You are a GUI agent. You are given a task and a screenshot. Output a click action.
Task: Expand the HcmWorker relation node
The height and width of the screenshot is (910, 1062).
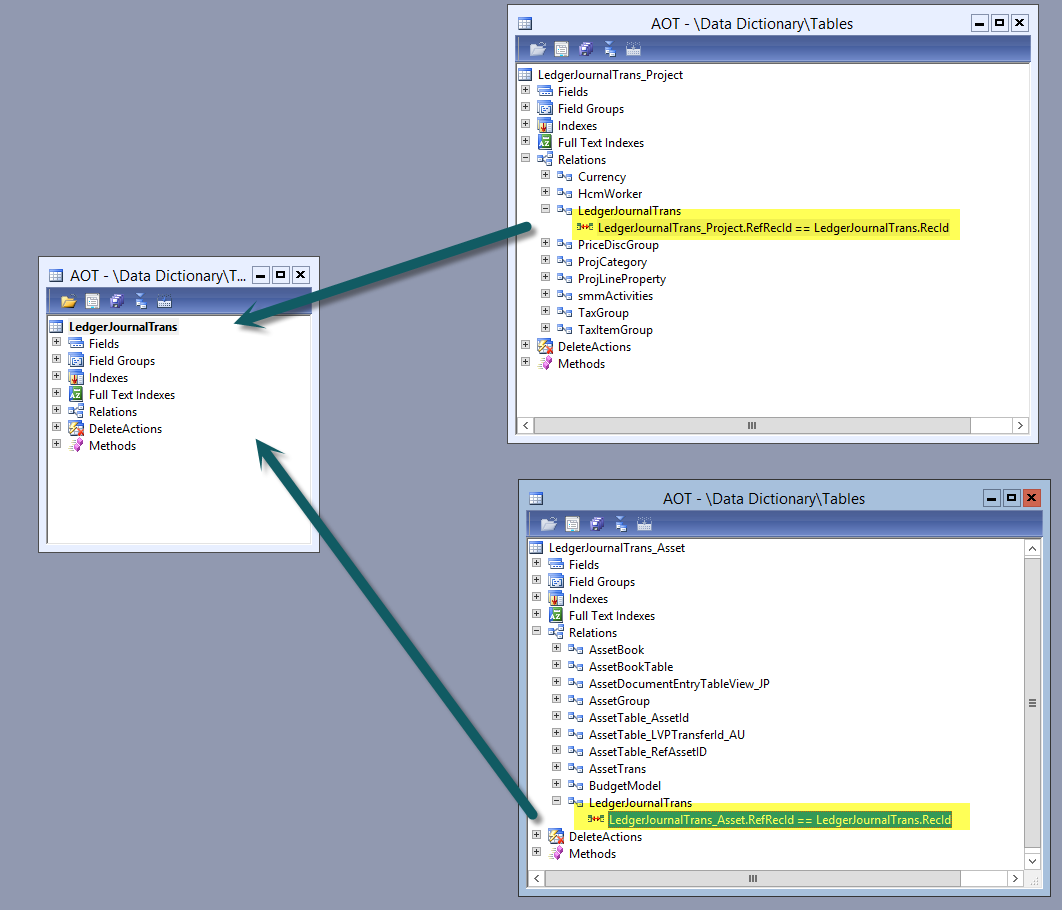tap(546, 193)
